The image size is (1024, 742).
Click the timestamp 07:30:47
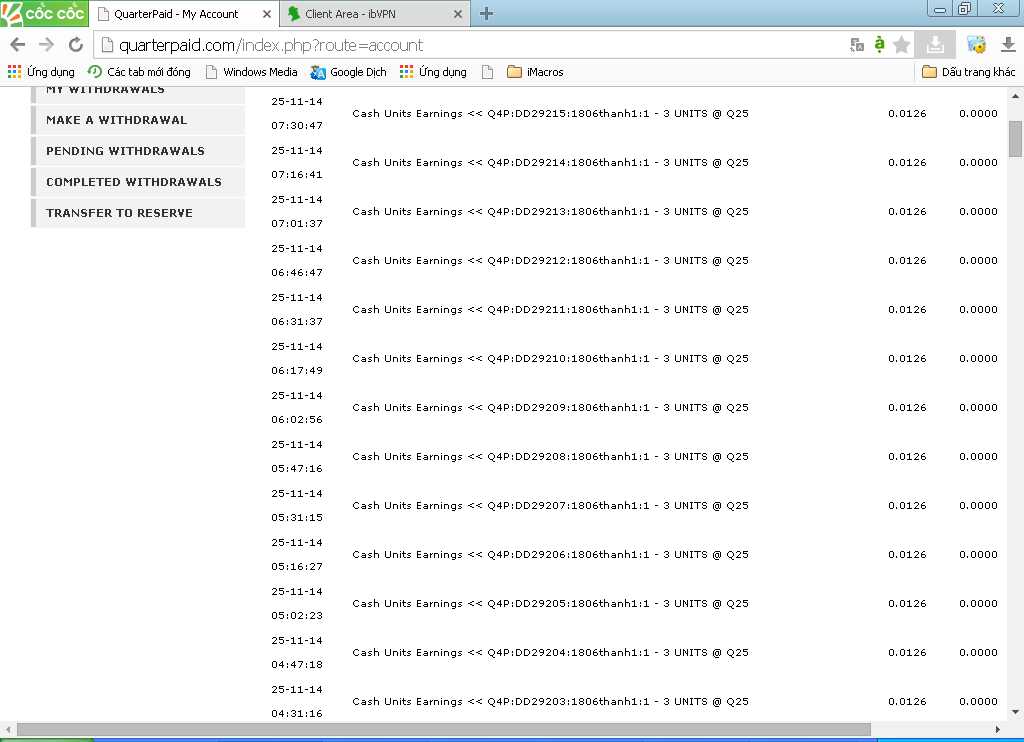tap(297, 125)
